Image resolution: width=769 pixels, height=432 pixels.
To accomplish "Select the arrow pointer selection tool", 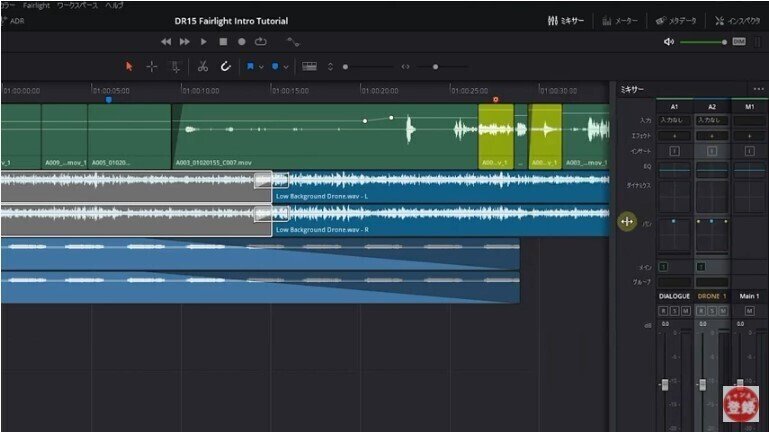I will click(x=128, y=67).
